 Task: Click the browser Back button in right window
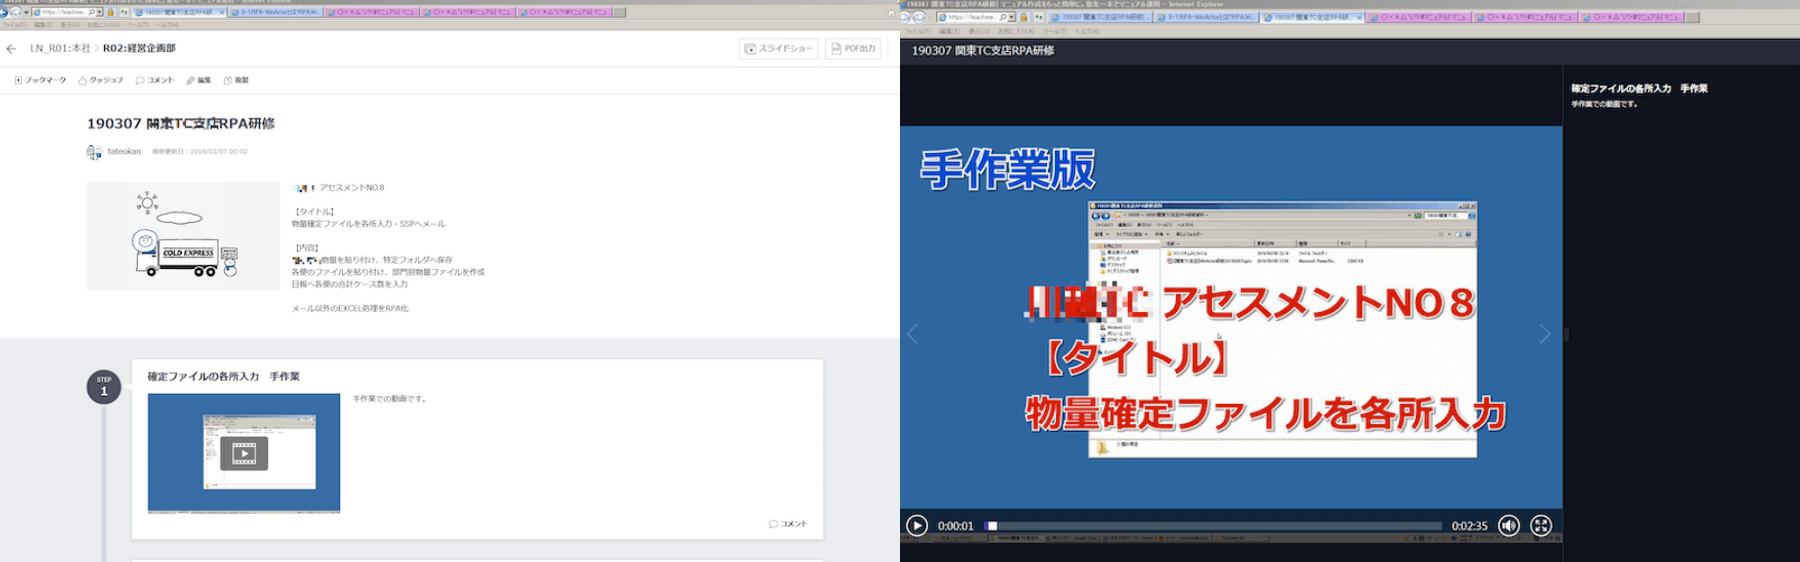[907, 17]
